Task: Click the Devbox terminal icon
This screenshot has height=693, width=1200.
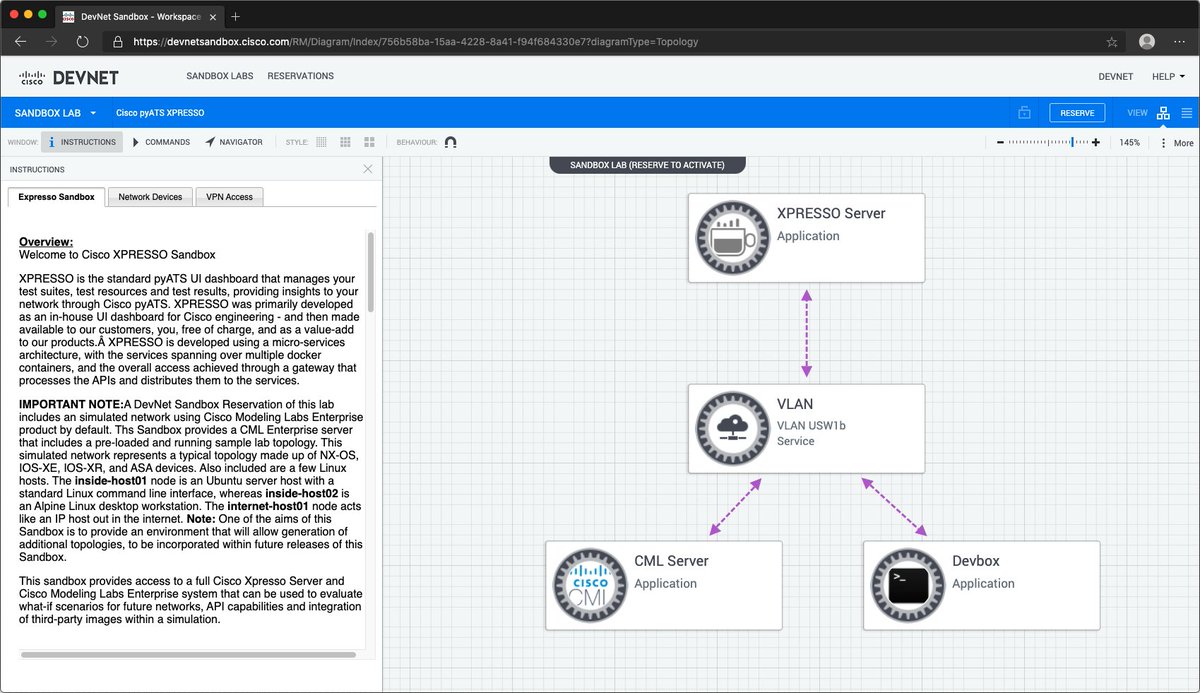Action: coord(906,586)
